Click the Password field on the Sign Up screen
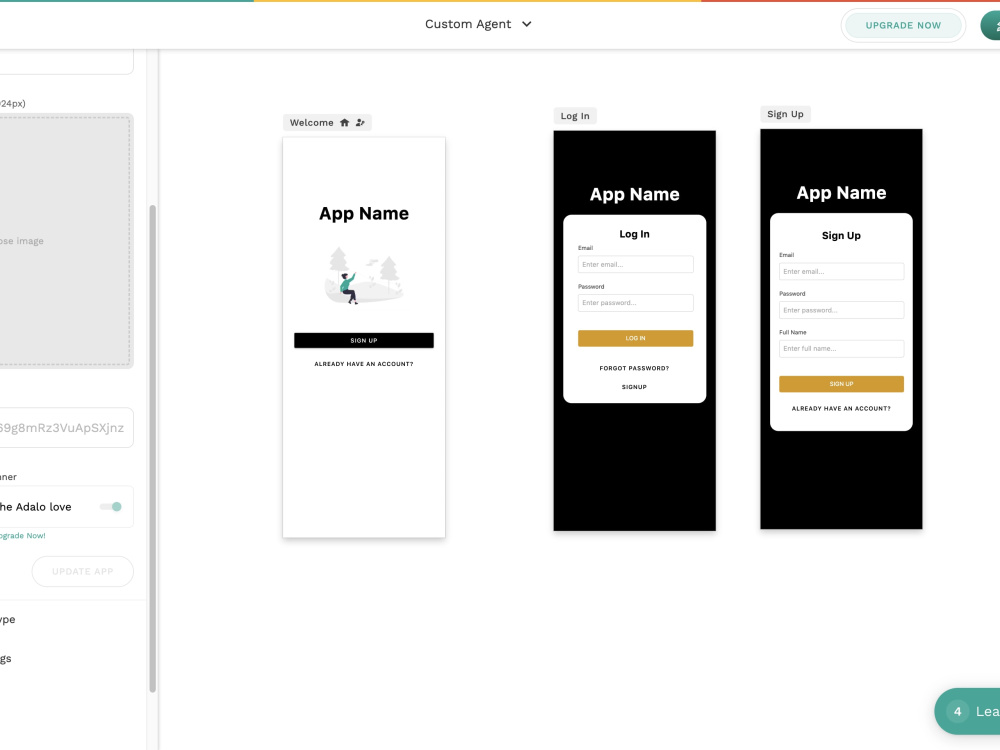Image resolution: width=1000 pixels, height=750 pixels. click(x=841, y=310)
